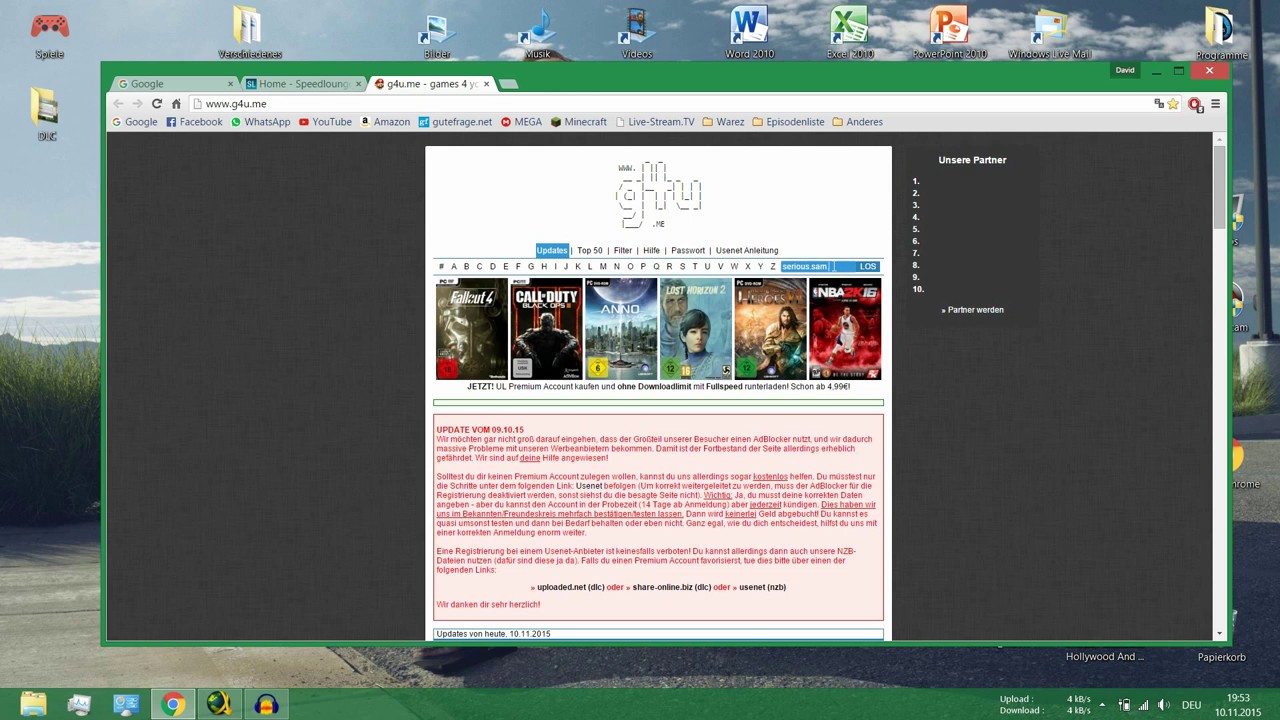Screen dimensions: 1280x720
Task: Open YouTube bookmark
Action: 325,122
